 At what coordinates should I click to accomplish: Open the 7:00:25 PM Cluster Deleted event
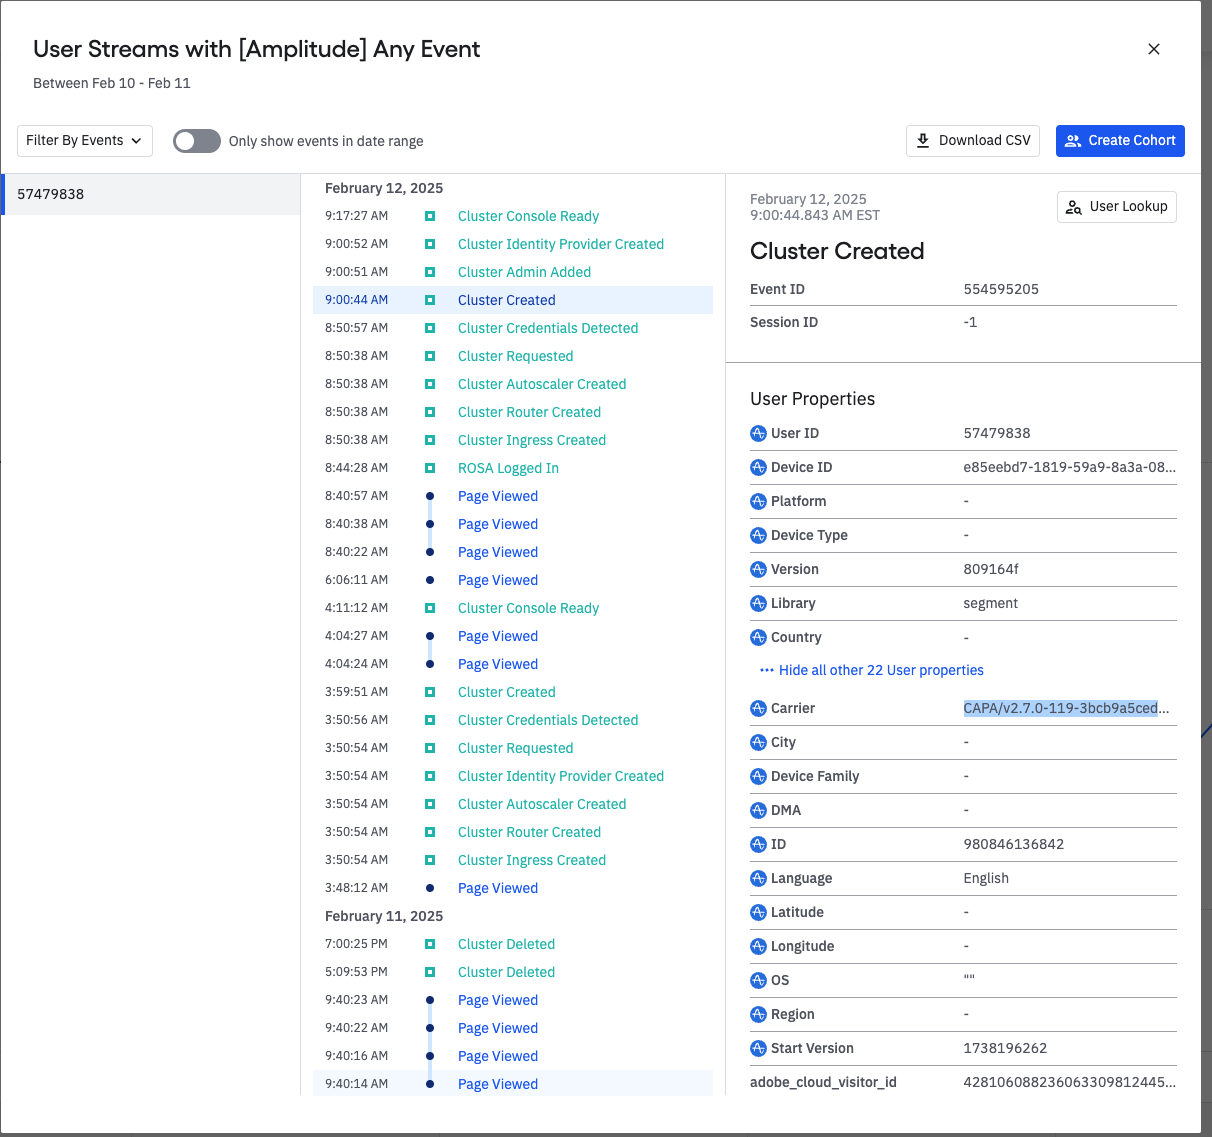[513, 944]
